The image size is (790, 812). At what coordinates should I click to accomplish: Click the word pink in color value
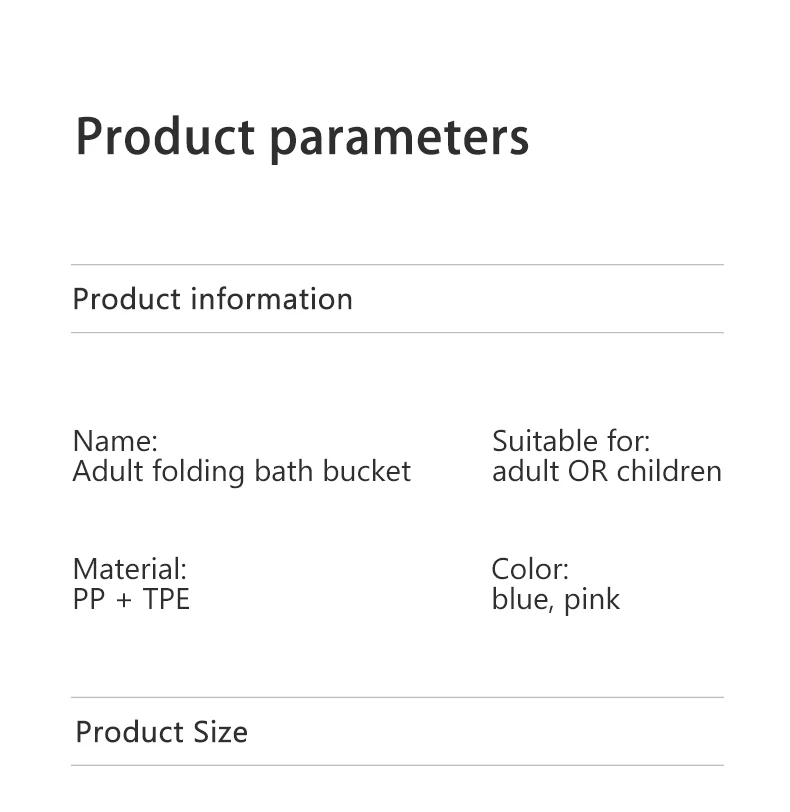coord(592,601)
